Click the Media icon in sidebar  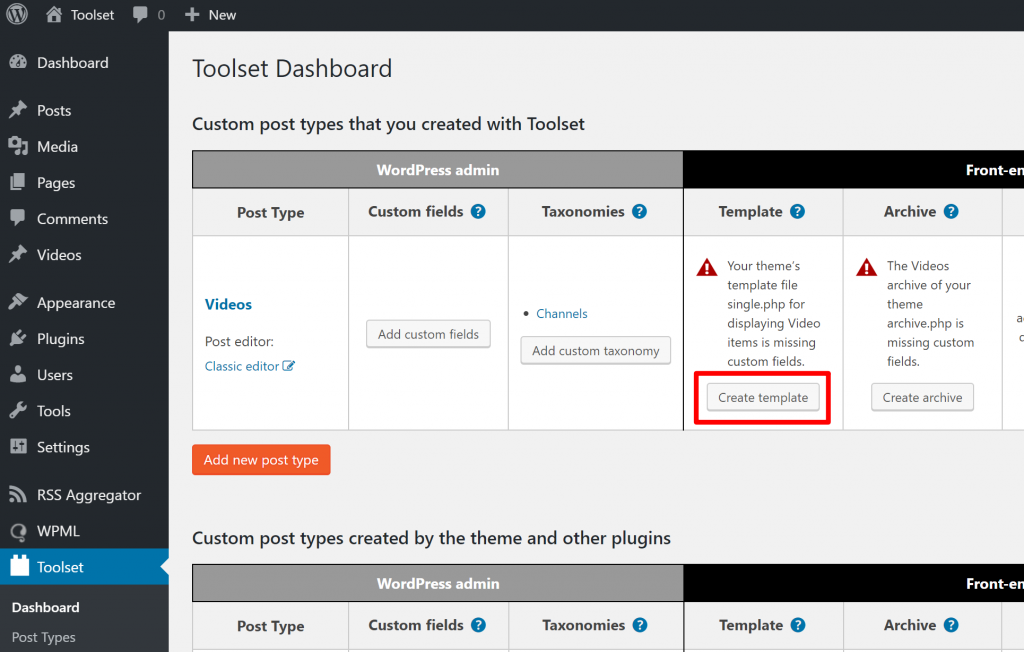(18, 146)
